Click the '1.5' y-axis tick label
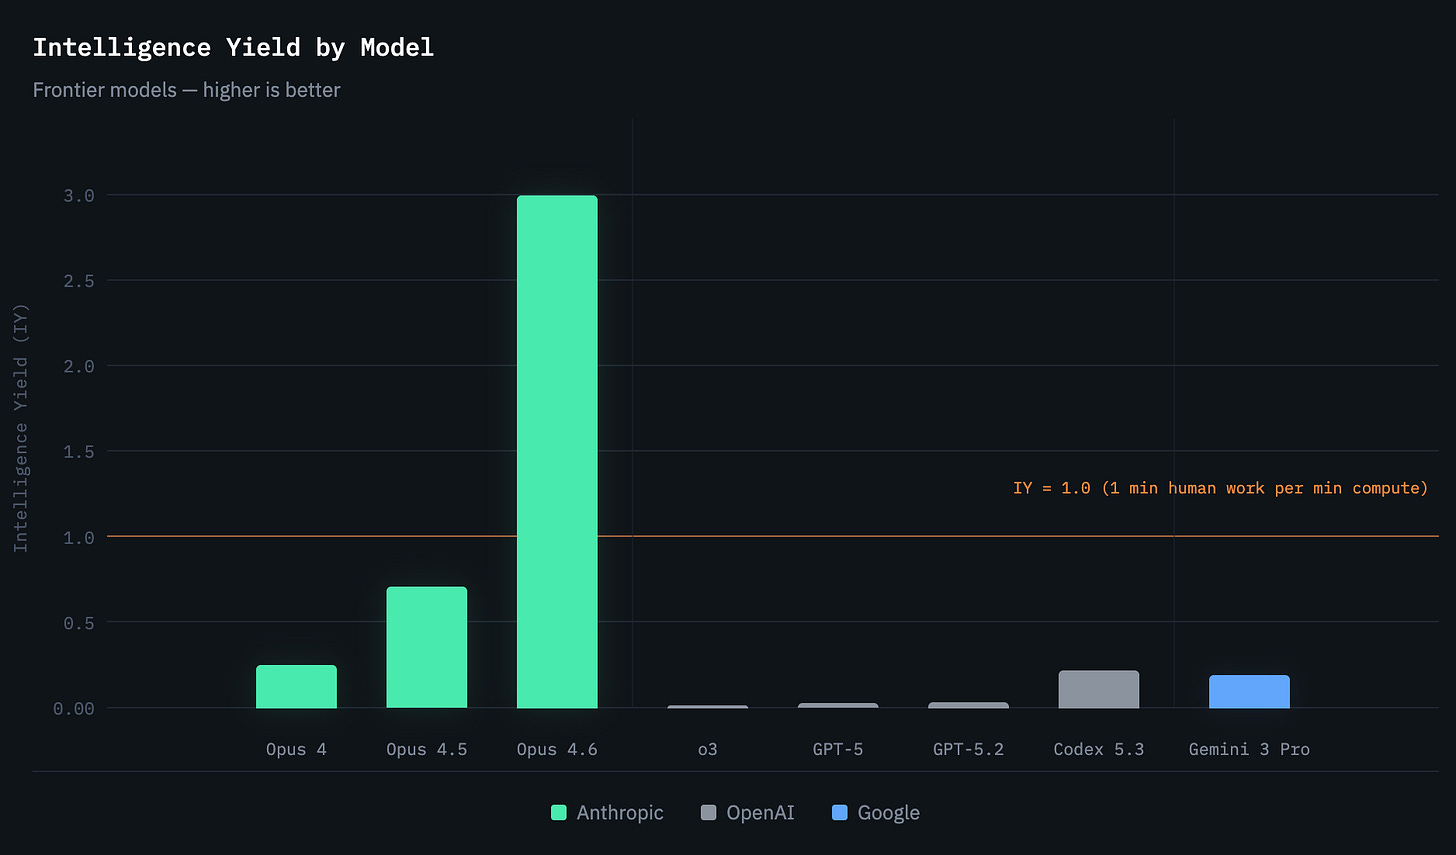 point(79,452)
